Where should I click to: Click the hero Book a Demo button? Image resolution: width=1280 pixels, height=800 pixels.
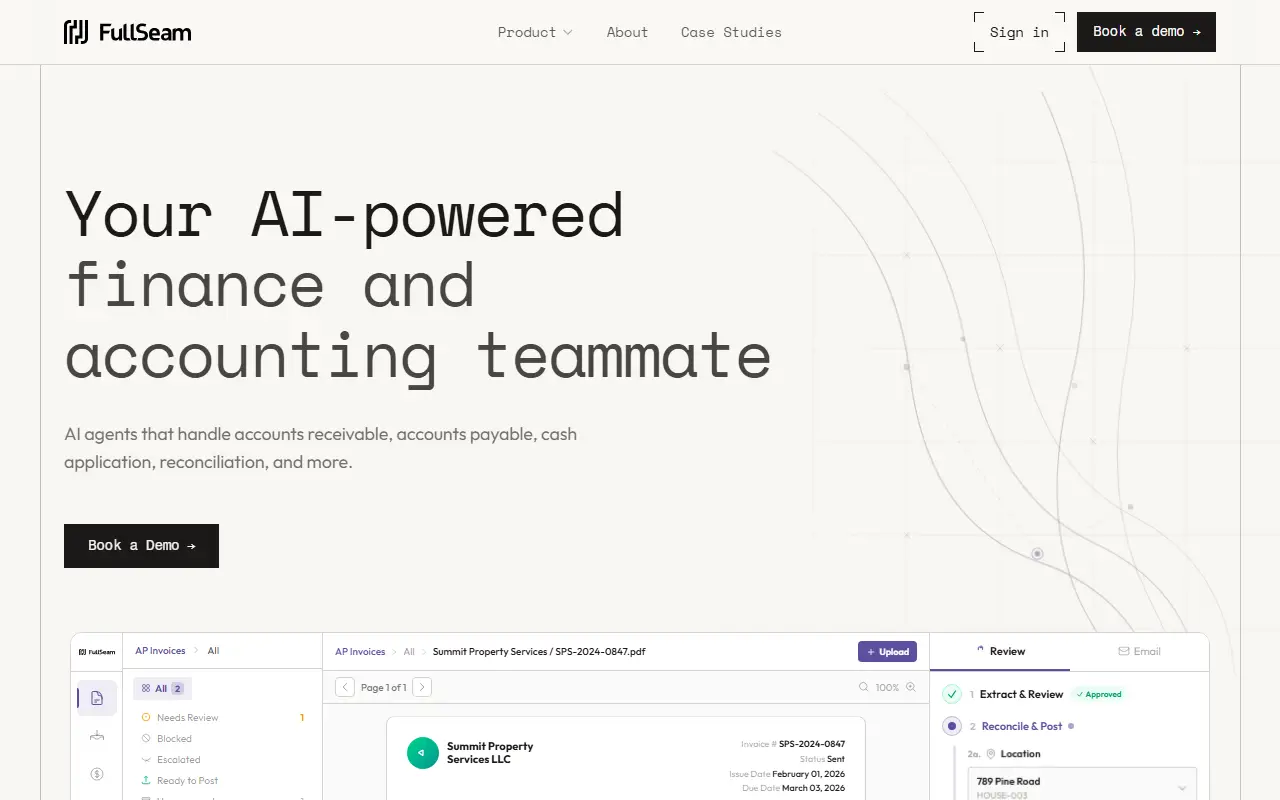[141, 546]
